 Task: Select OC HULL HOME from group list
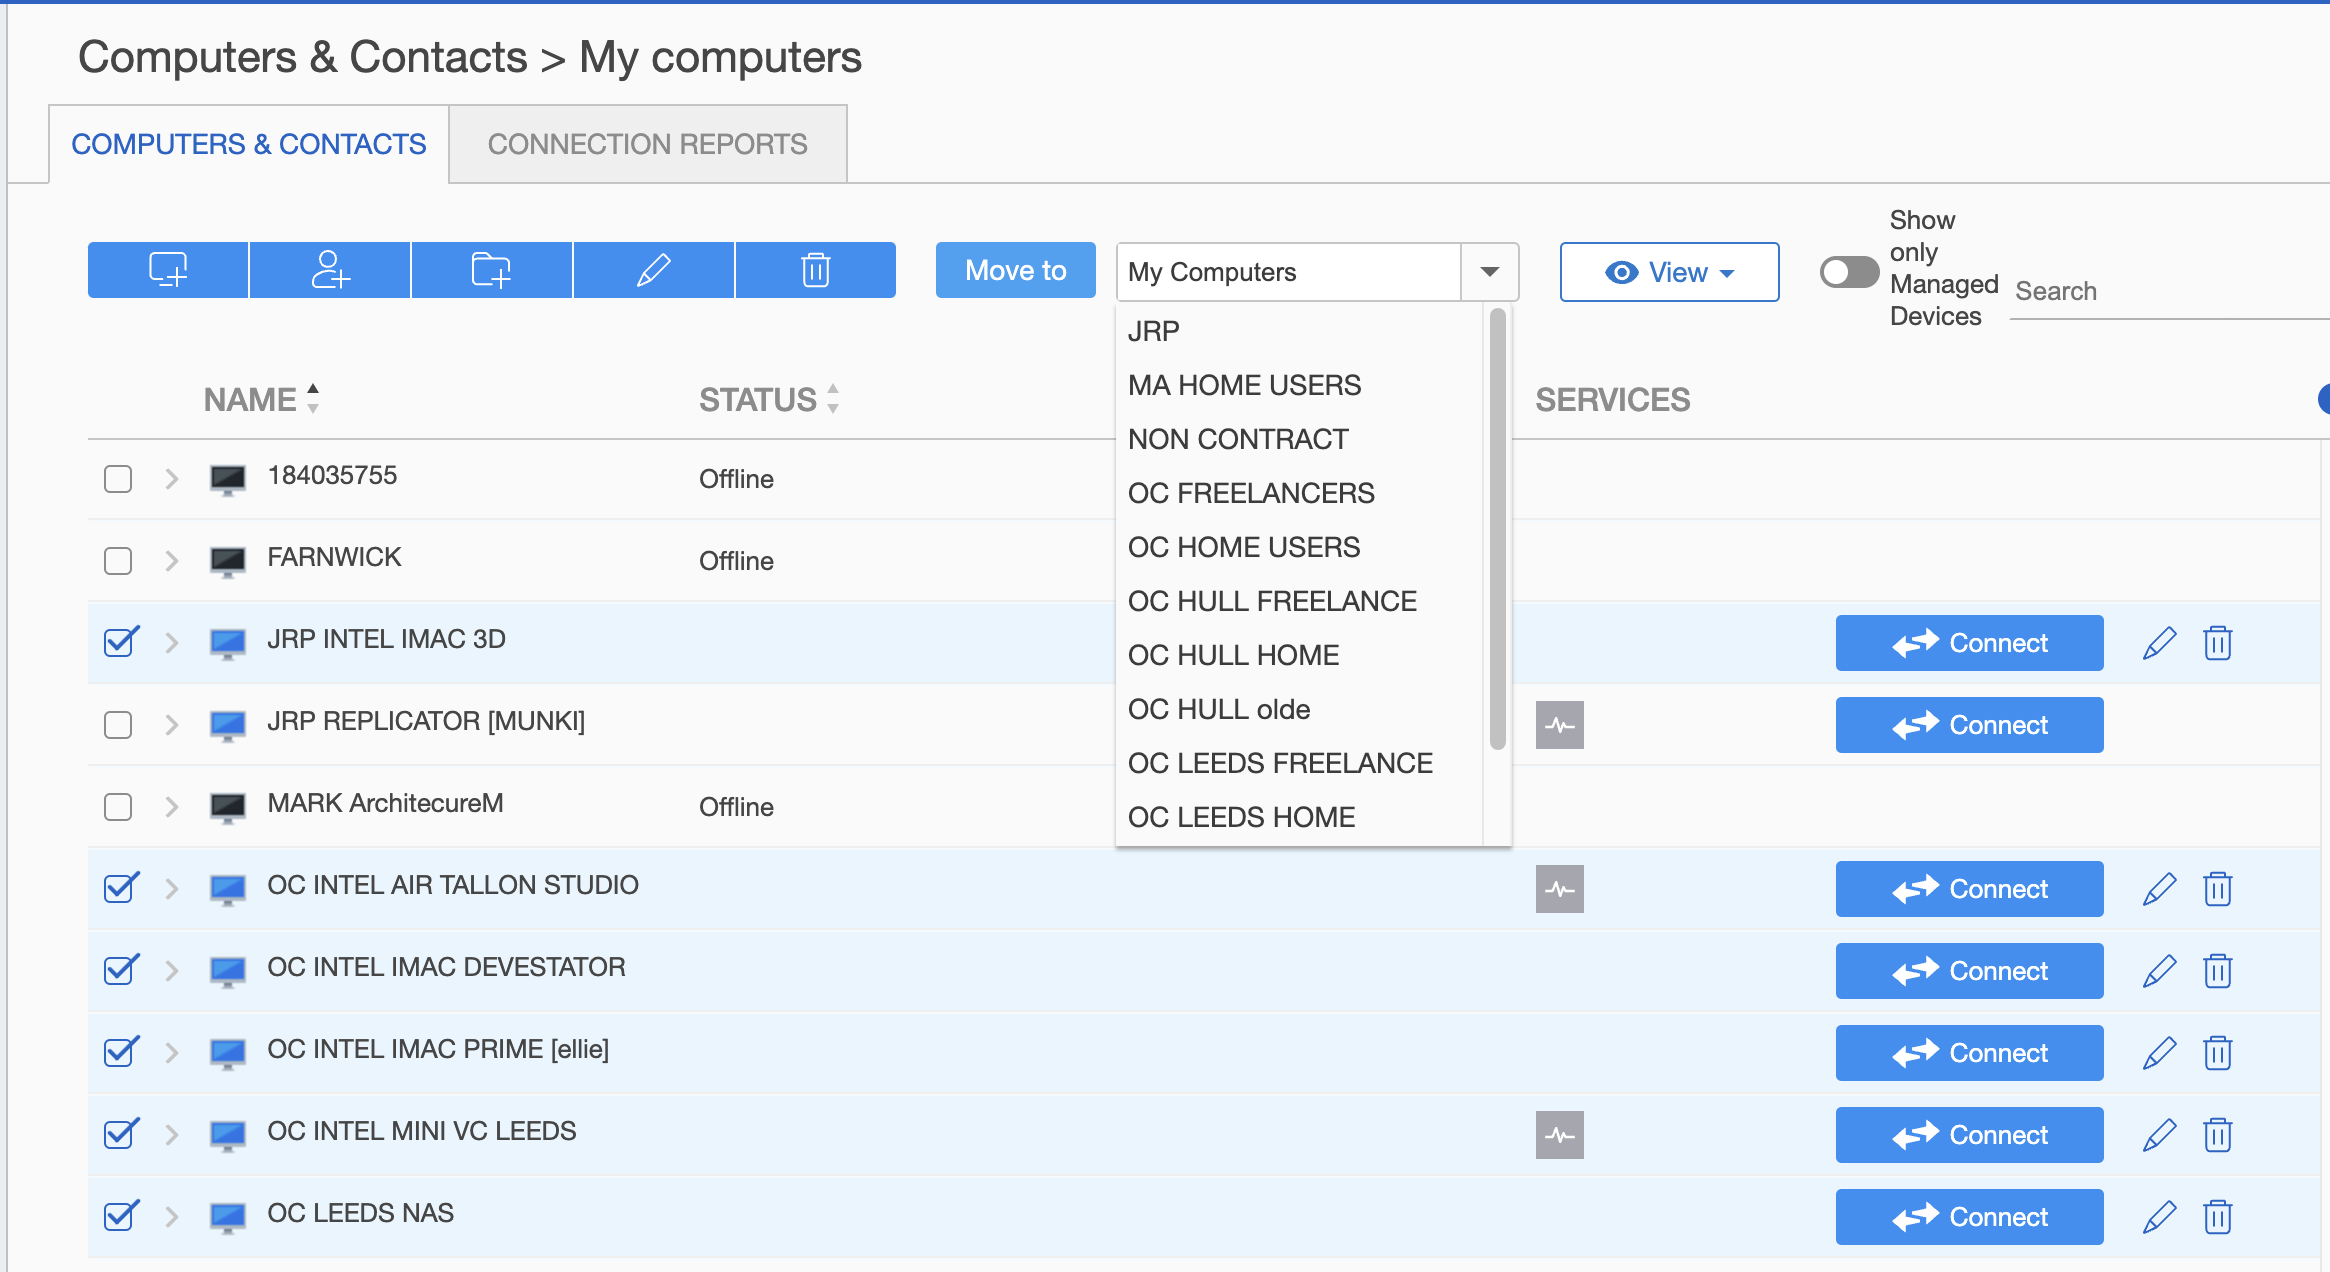pyautogui.click(x=1233, y=655)
